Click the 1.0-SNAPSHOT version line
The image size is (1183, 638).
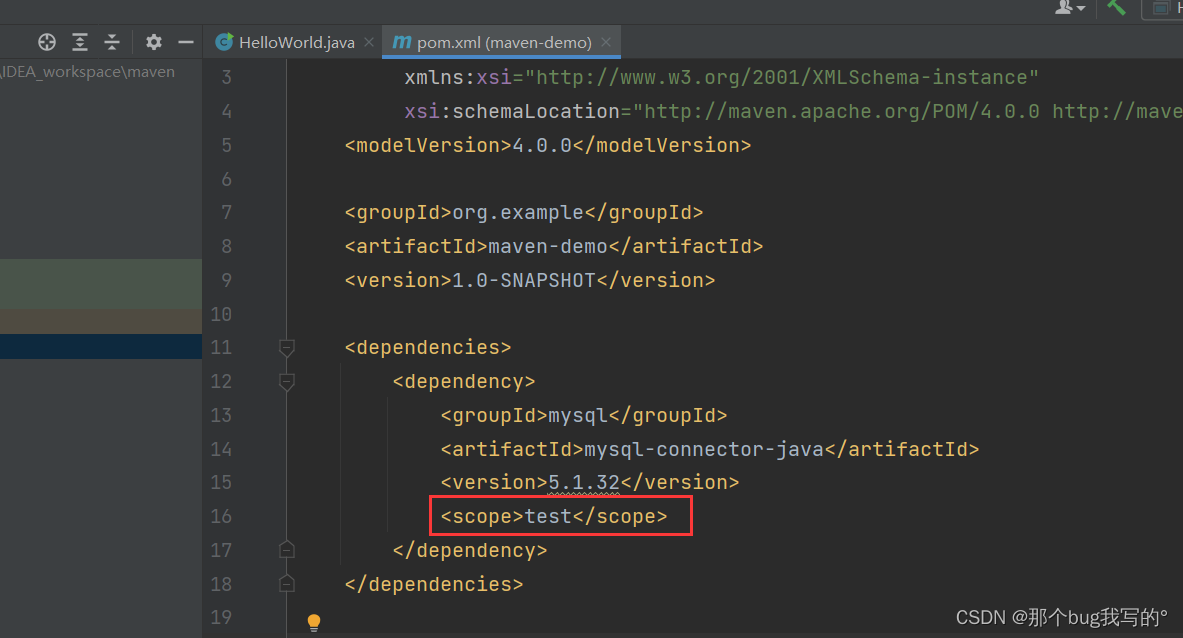[x=530, y=281]
